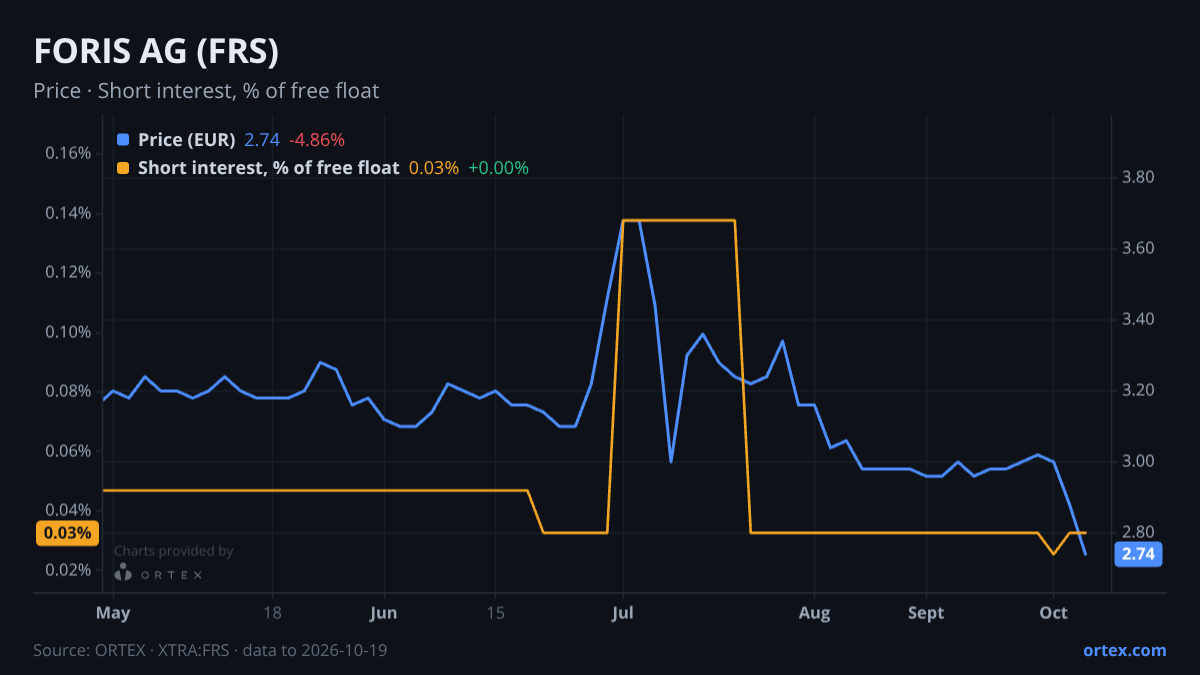Click the 18 date label on time axis
Screen dimensions: 1200x675
coord(272,613)
